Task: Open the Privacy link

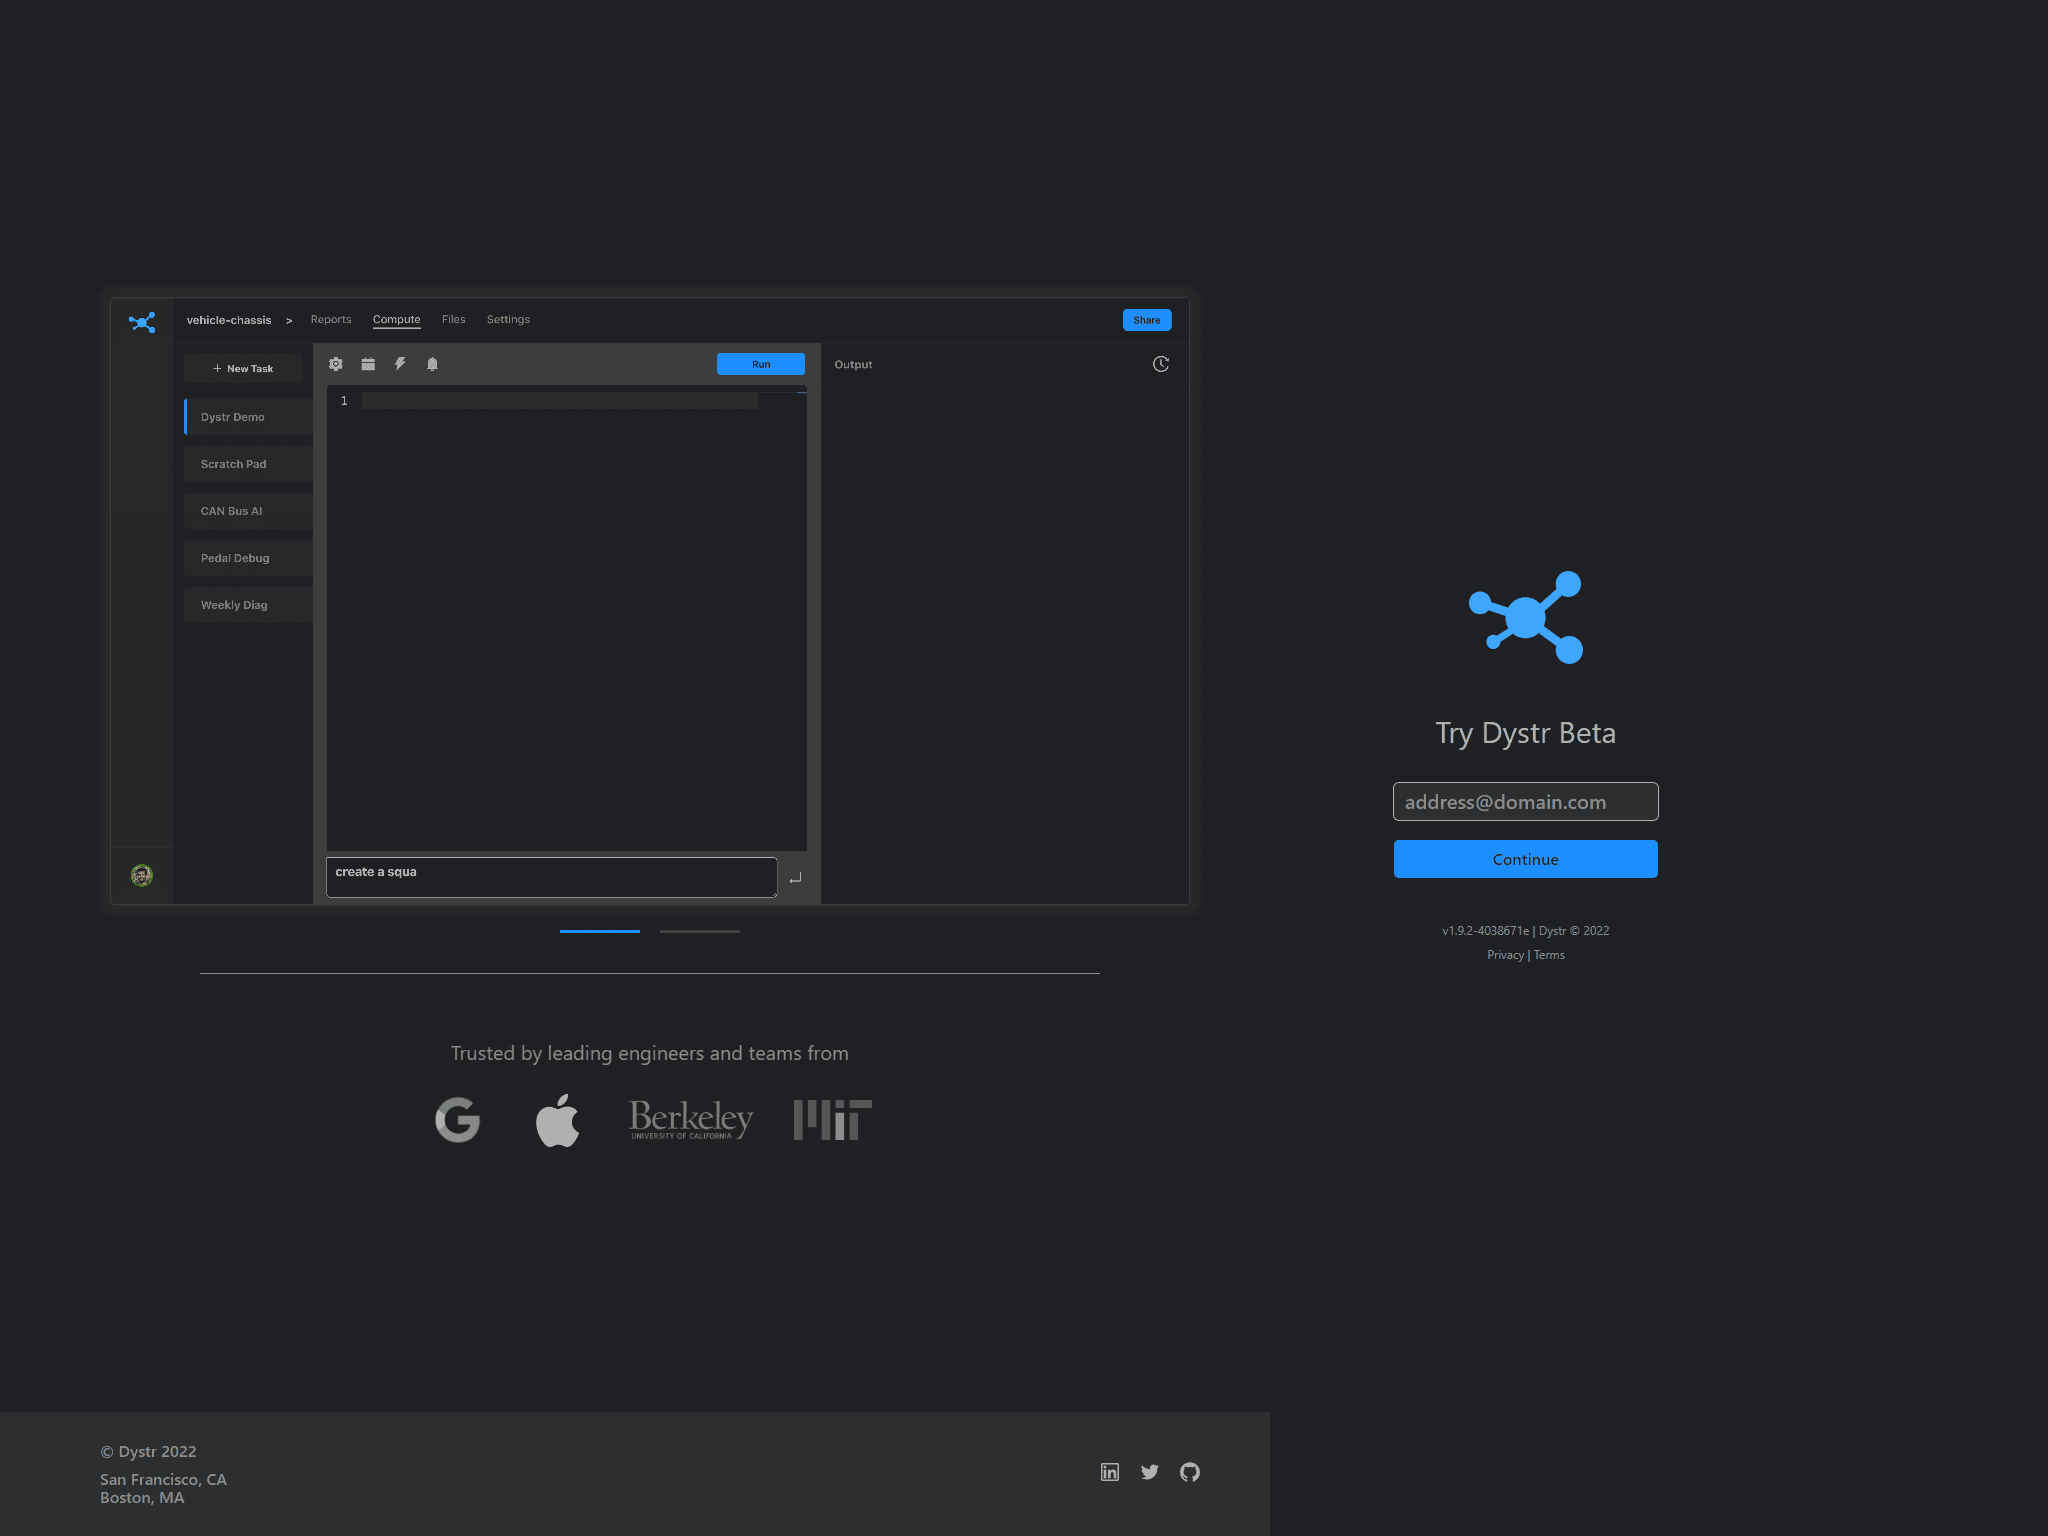Action: 1505,955
